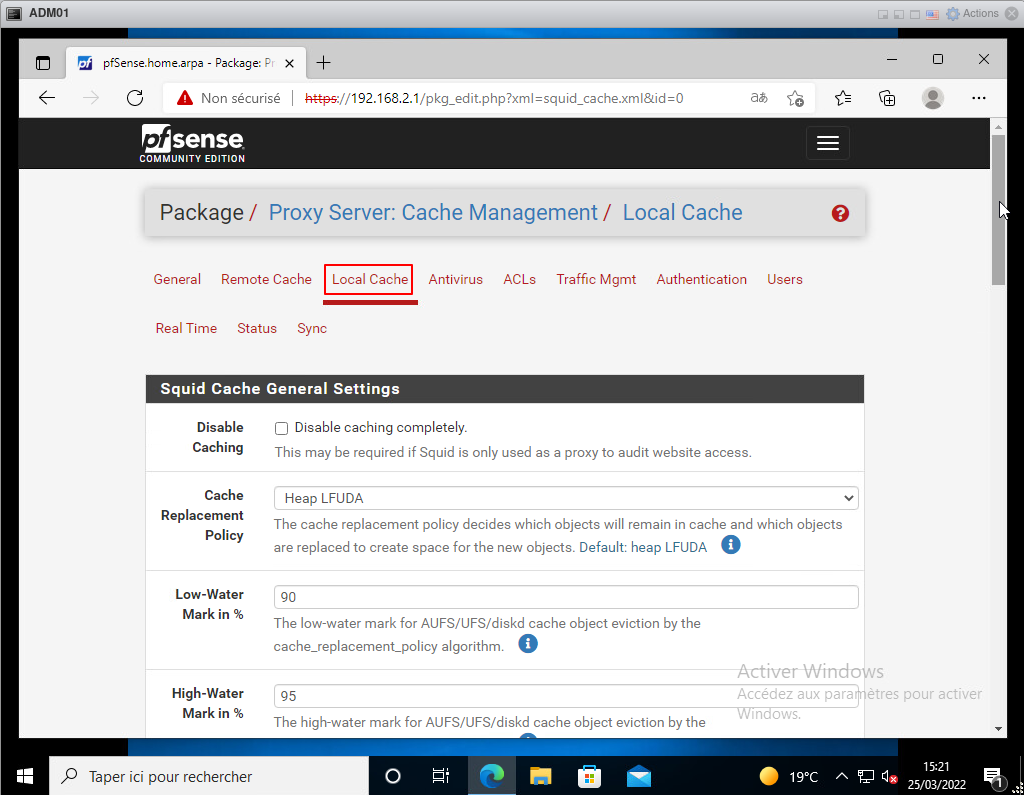This screenshot has width=1024, height=795.
Task: Switch to the Antivirus tab
Action: pyautogui.click(x=455, y=280)
